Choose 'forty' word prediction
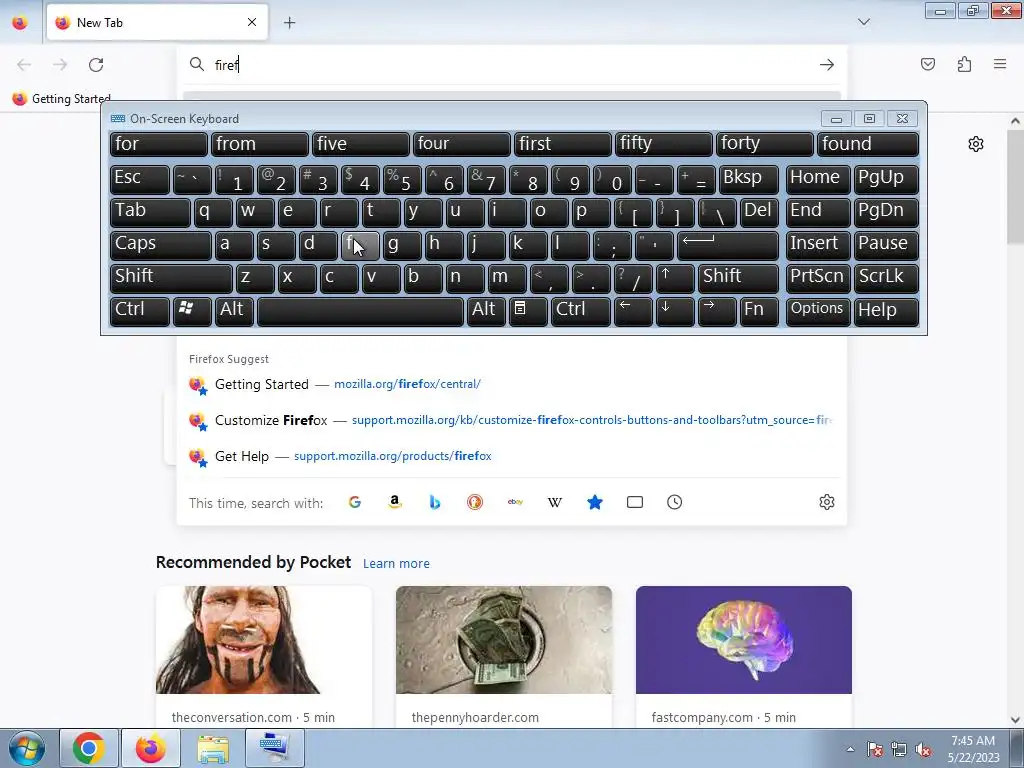Image resolution: width=1024 pixels, height=768 pixels. coord(765,144)
